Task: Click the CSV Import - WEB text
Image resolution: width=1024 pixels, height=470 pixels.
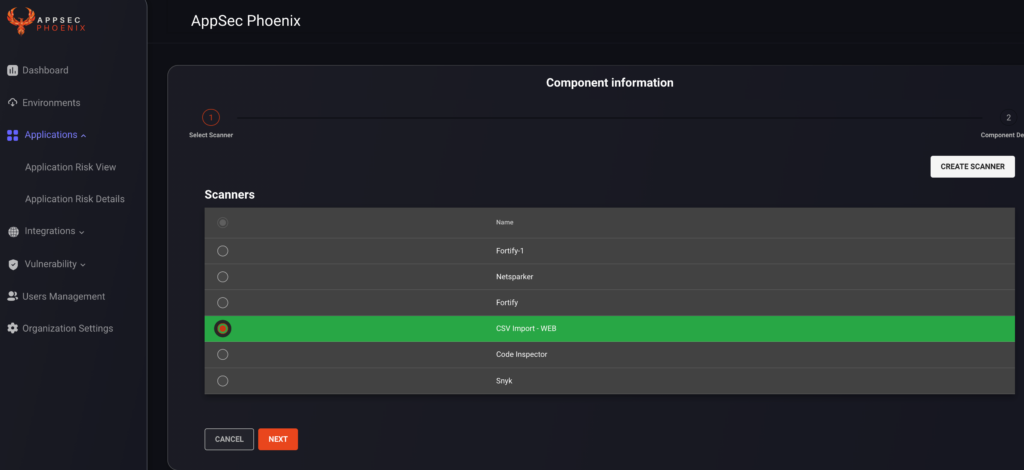Action: click(x=526, y=329)
